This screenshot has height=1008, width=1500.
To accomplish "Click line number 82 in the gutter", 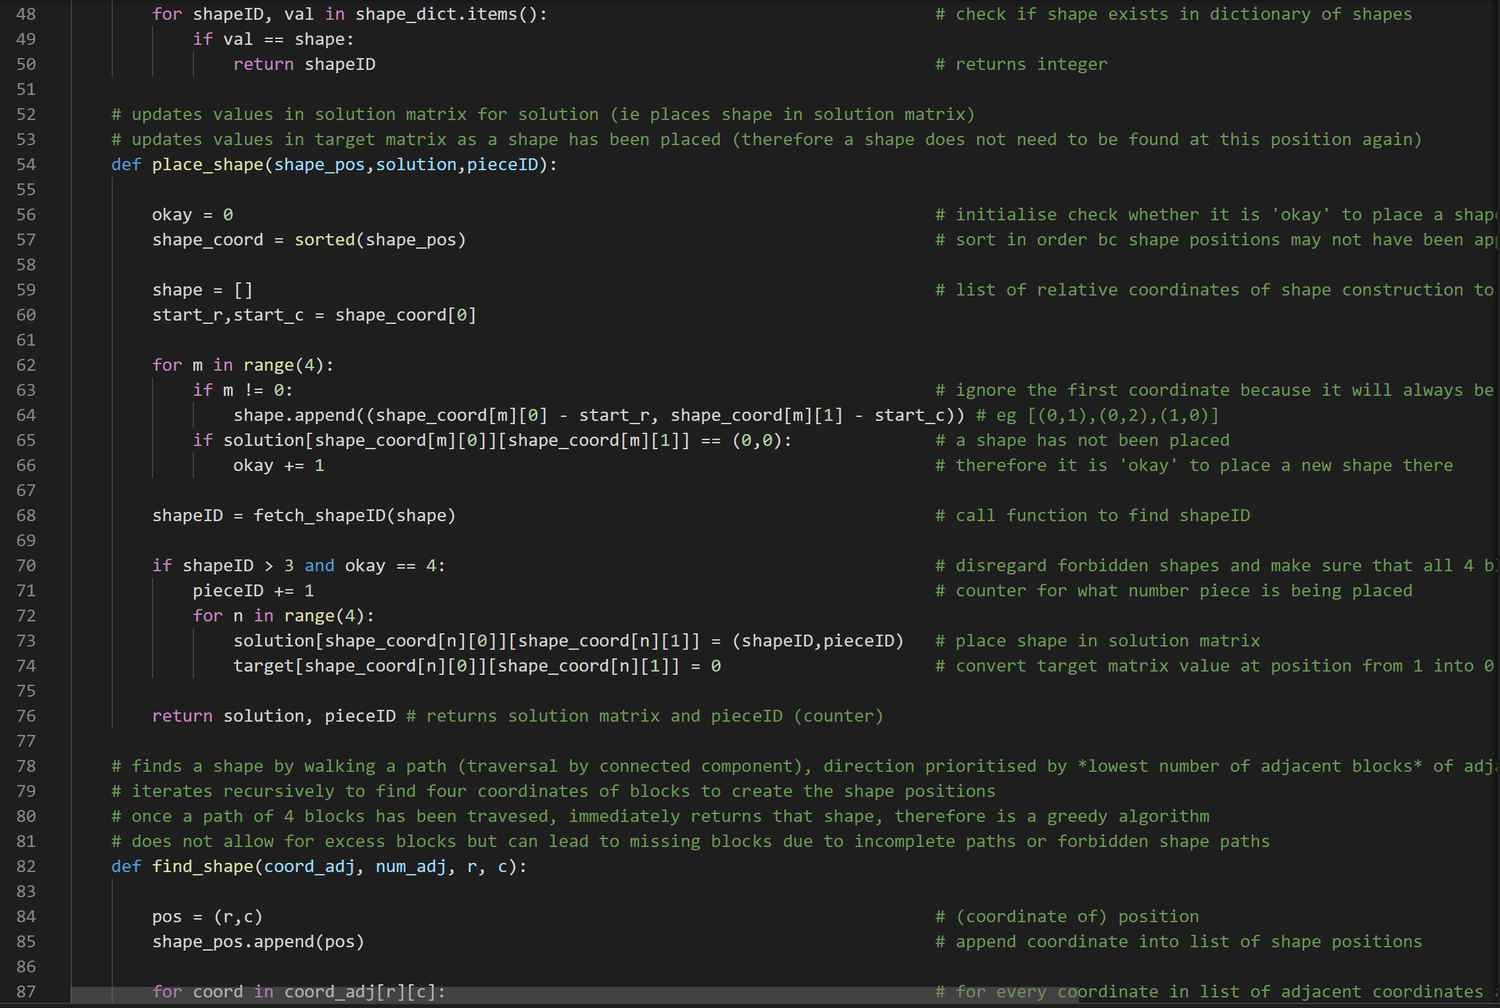I will click(26, 867).
